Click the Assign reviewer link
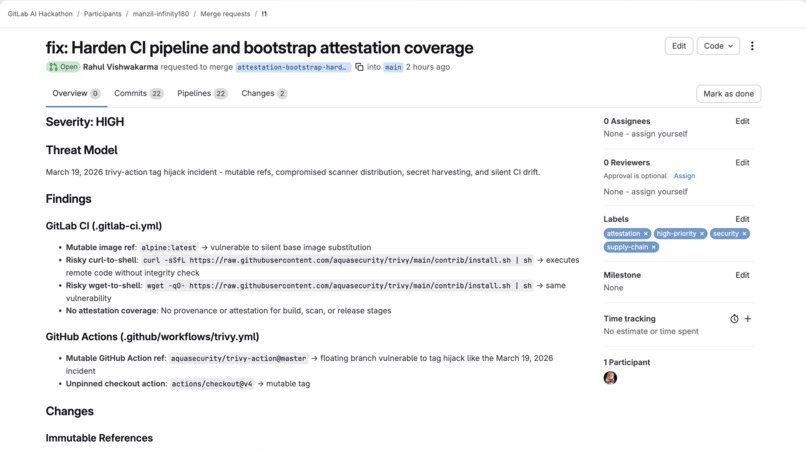 coord(684,176)
